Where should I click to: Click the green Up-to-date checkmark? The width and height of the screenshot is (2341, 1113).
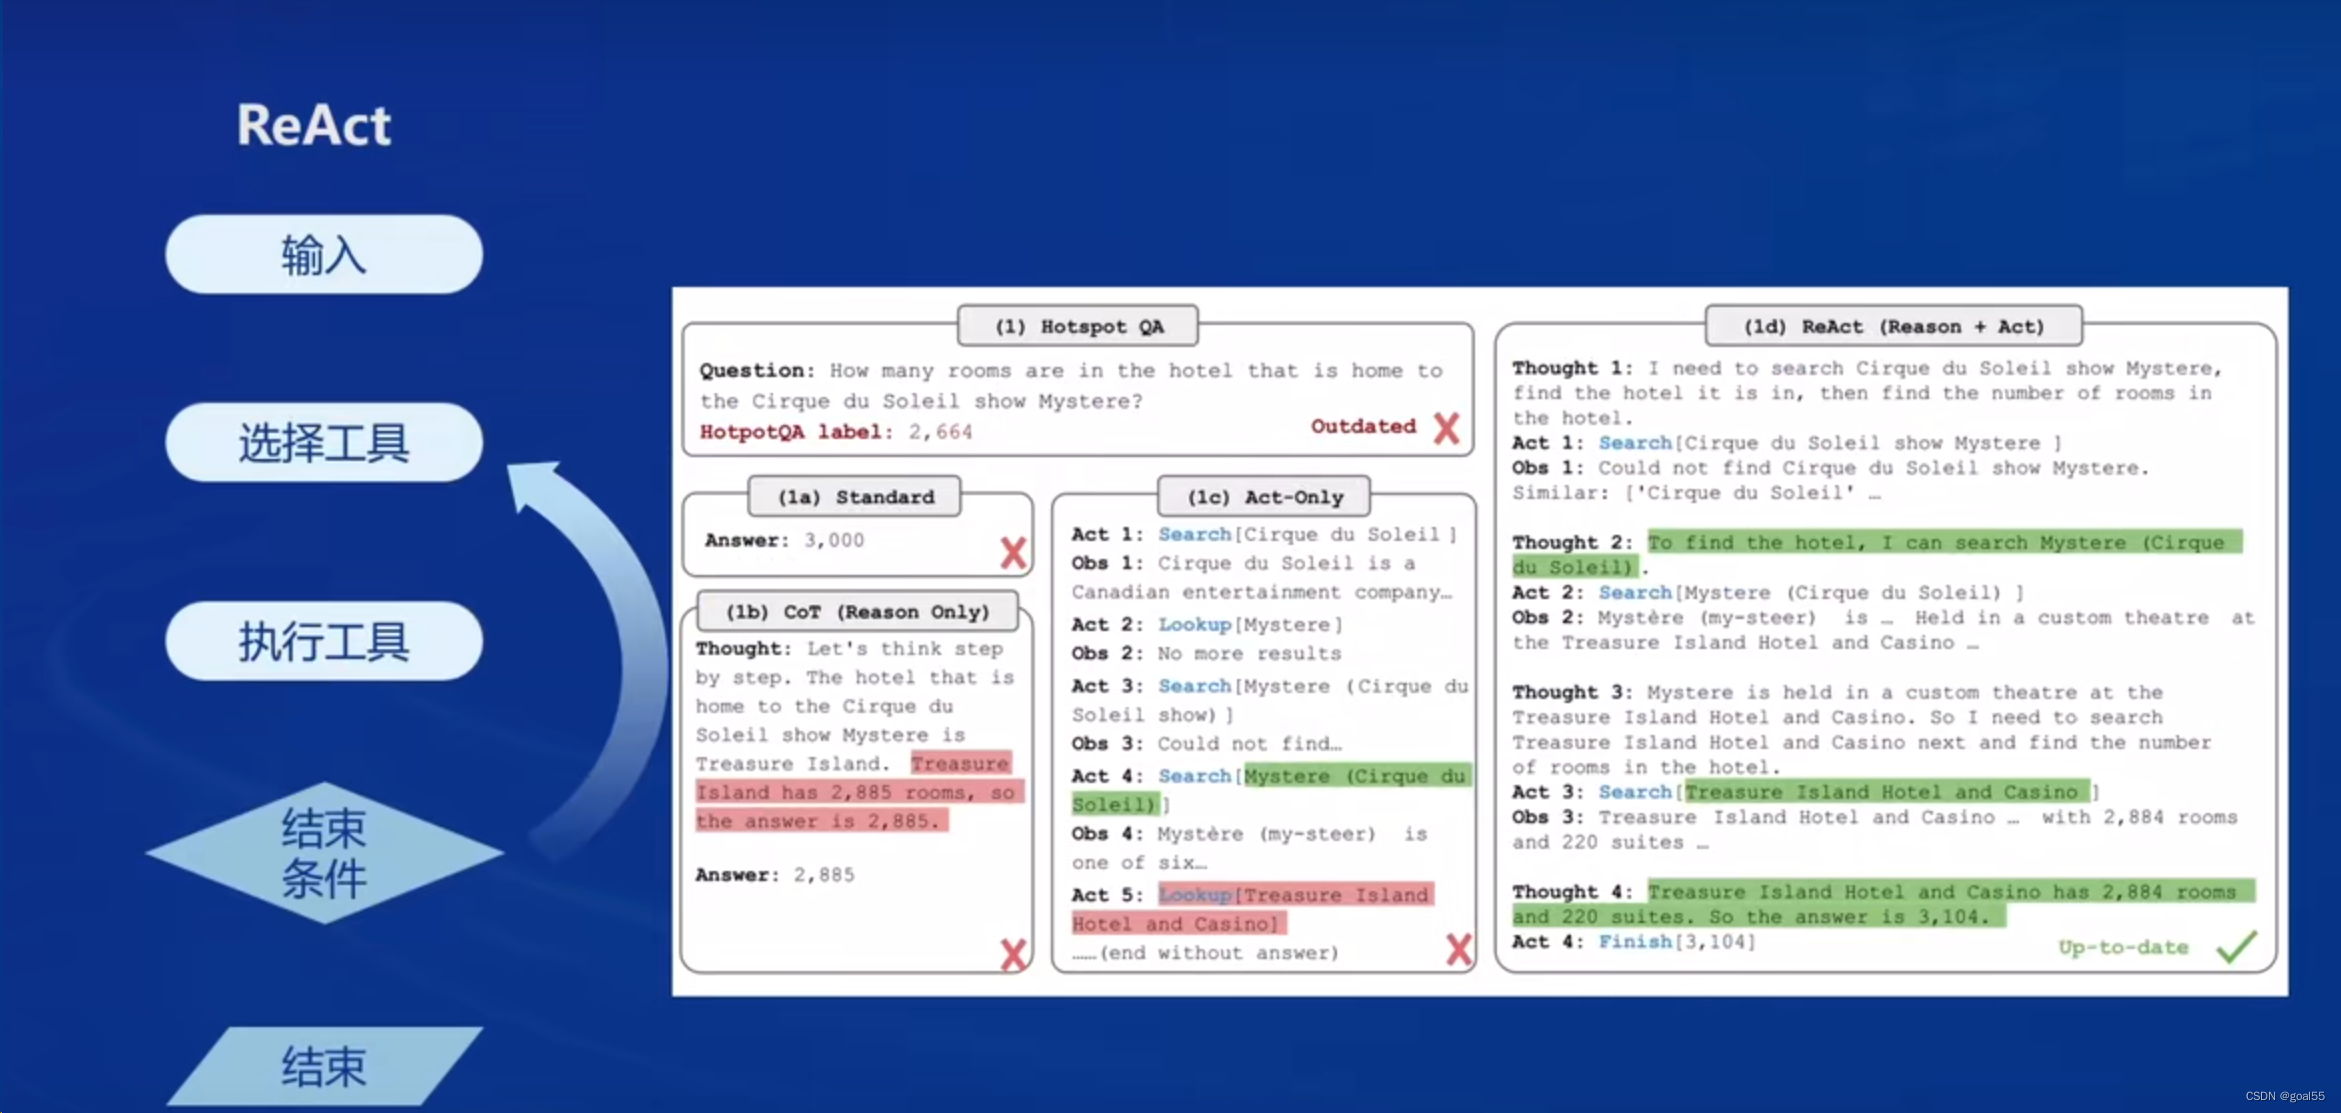[x=2236, y=946]
